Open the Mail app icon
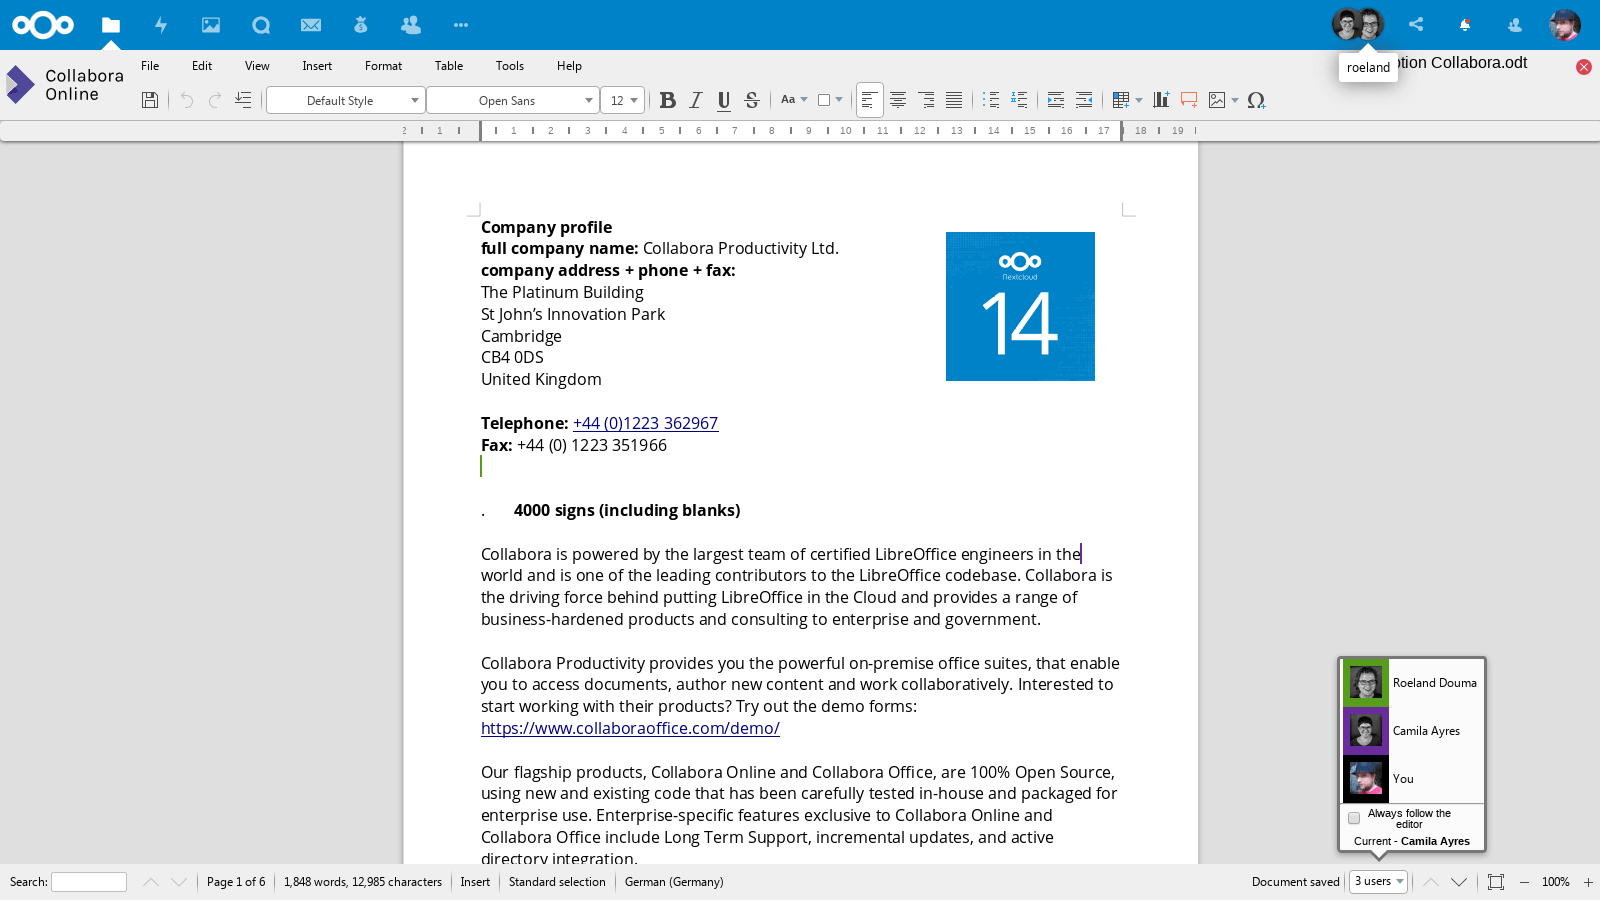This screenshot has height=900, width=1600. click(x=311, y=25)
